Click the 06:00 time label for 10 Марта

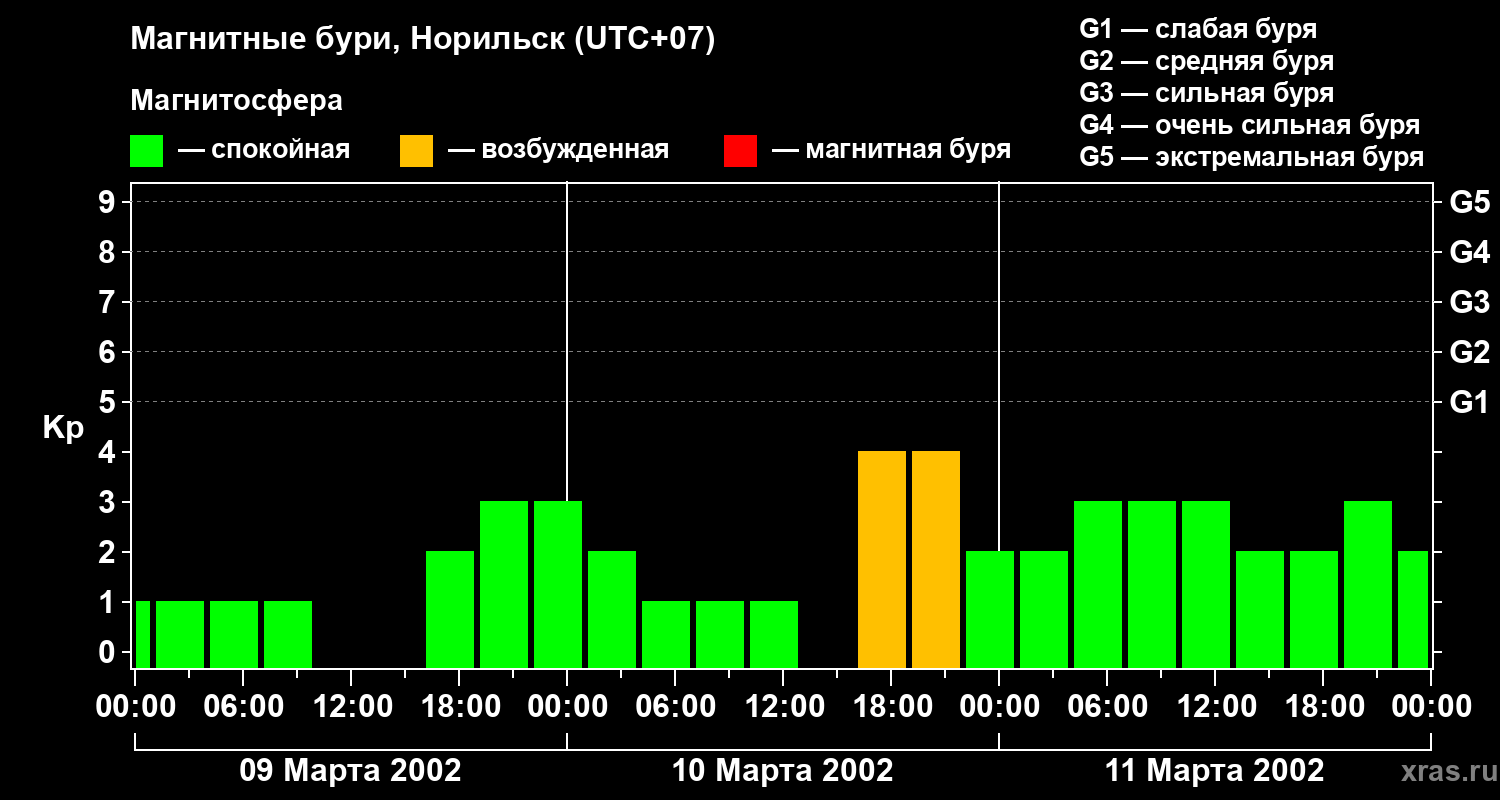point(675,707)
